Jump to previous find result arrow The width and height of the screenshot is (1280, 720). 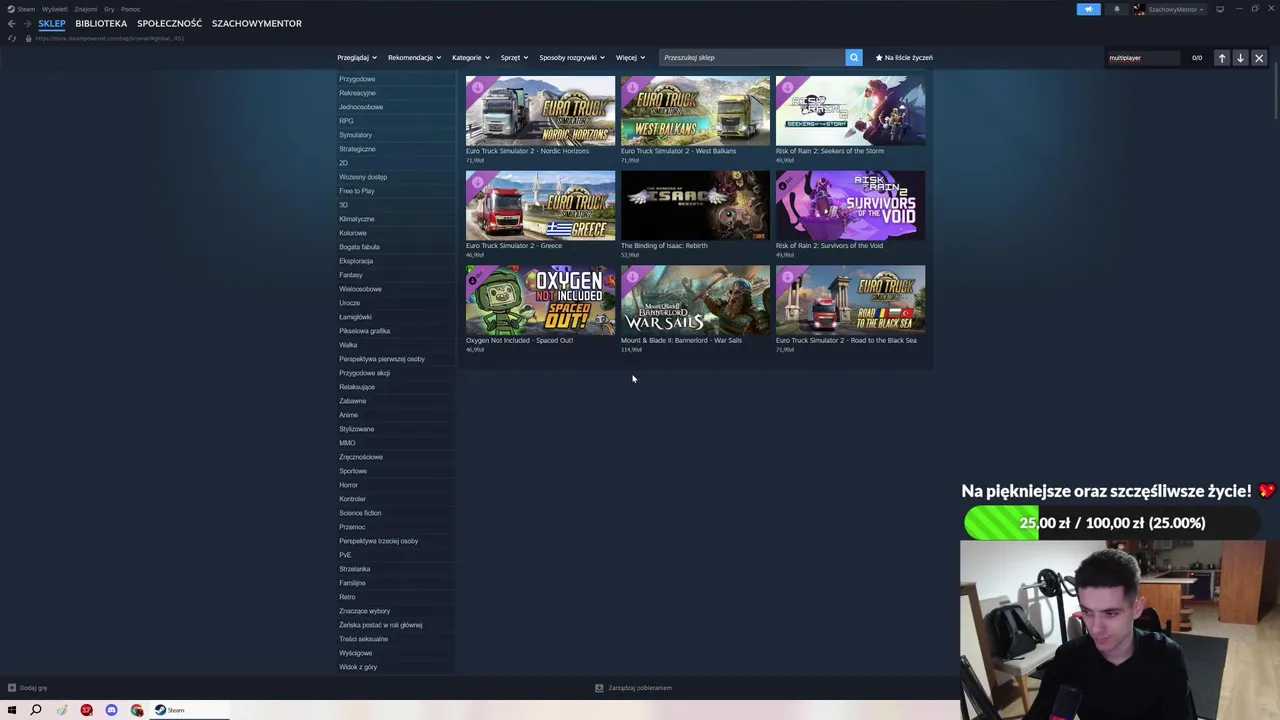point(1222,58)
